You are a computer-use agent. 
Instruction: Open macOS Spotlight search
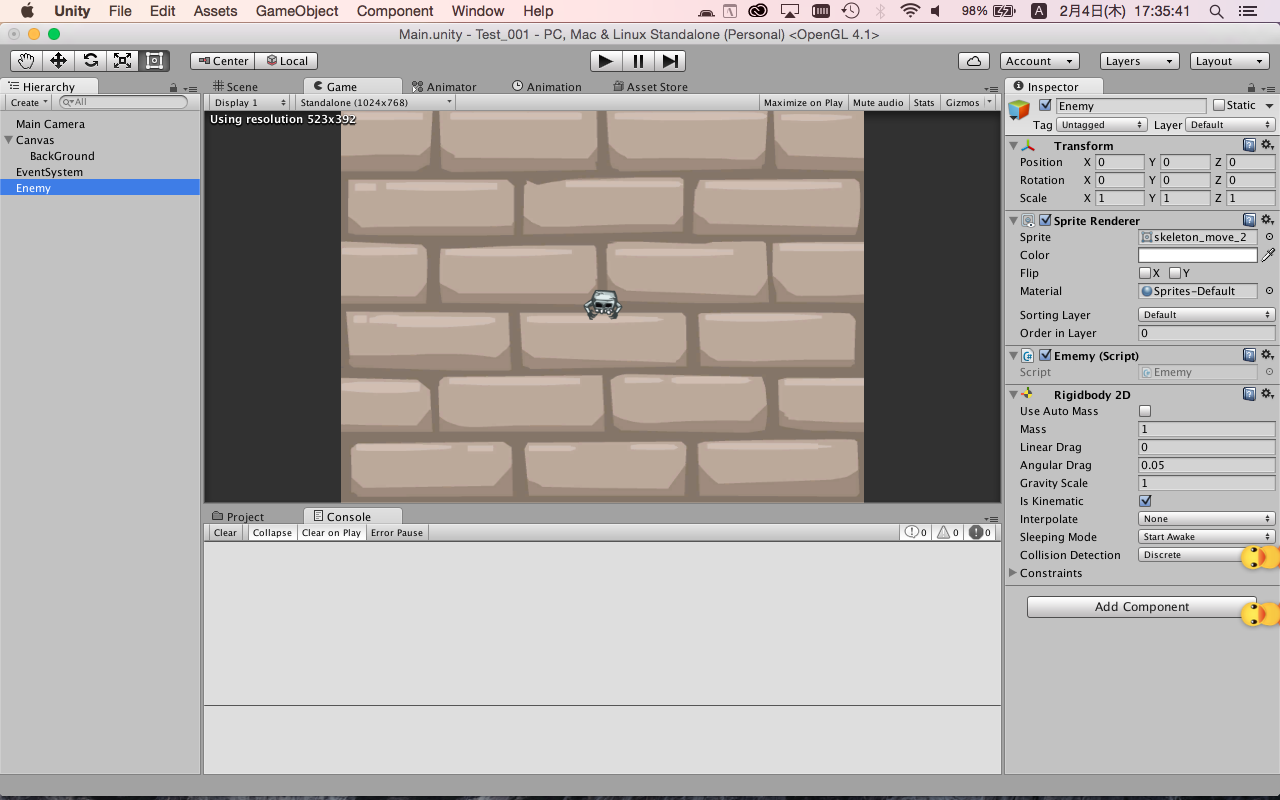click(x=1216, y=11)
